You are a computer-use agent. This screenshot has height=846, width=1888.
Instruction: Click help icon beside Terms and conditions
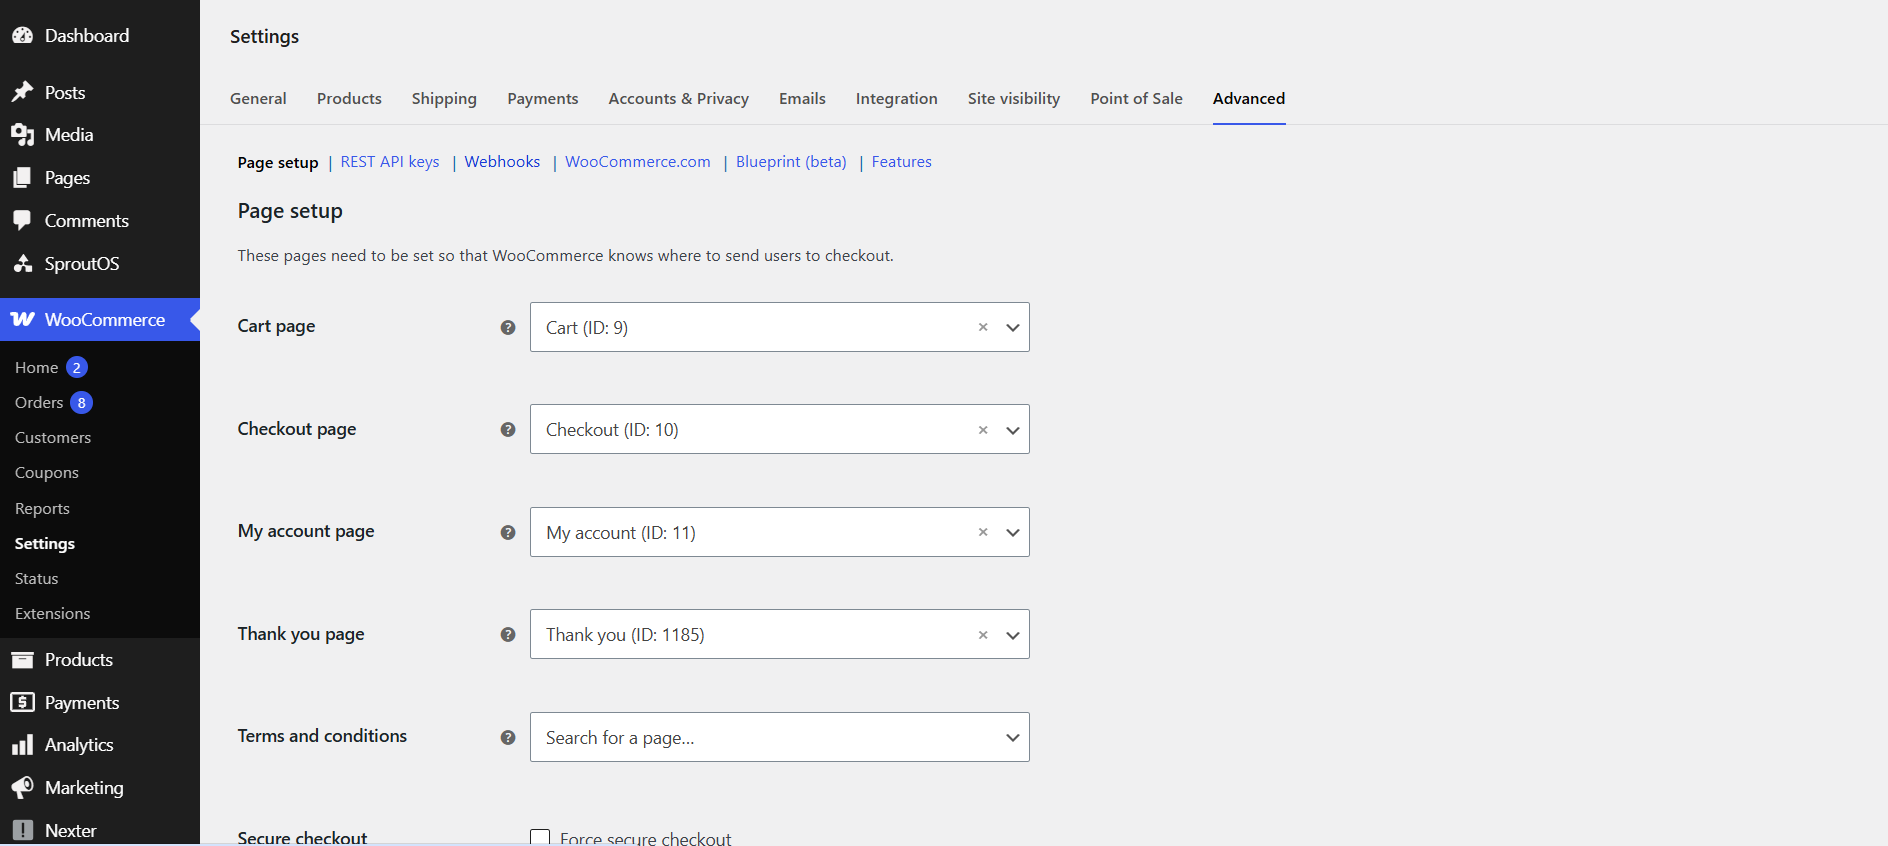point(508,737)
